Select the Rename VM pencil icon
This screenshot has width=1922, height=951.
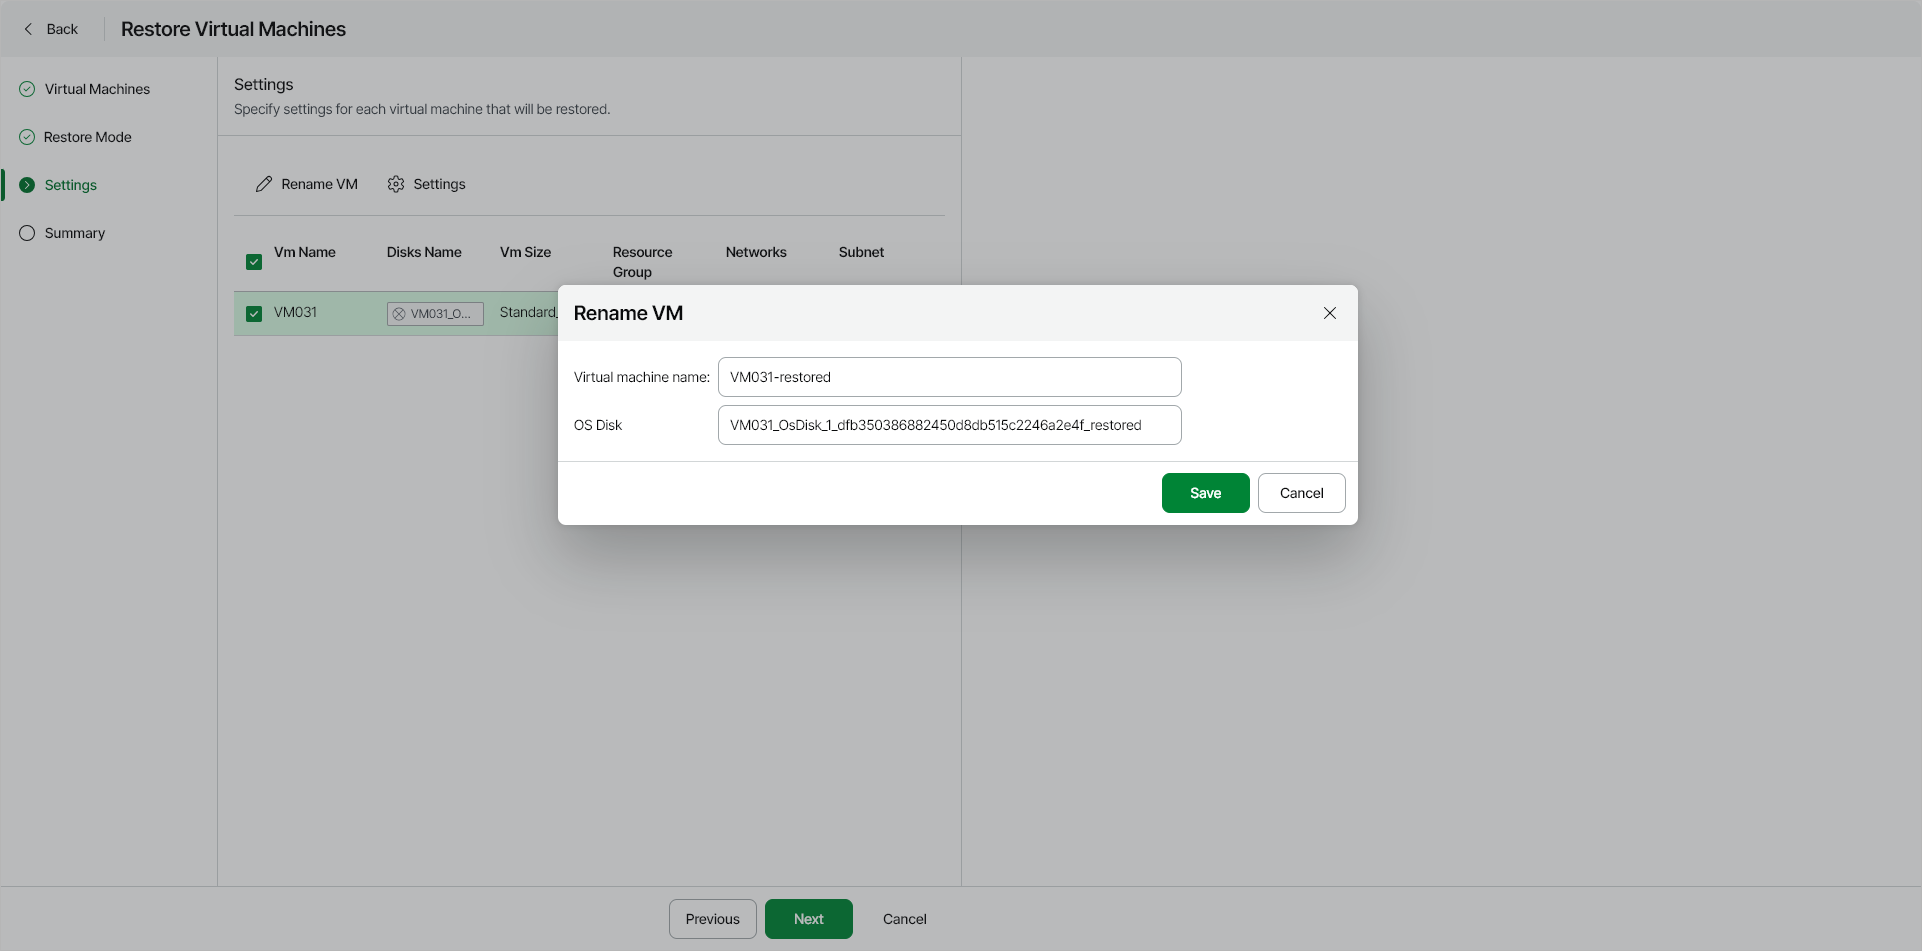pos(264,183)
